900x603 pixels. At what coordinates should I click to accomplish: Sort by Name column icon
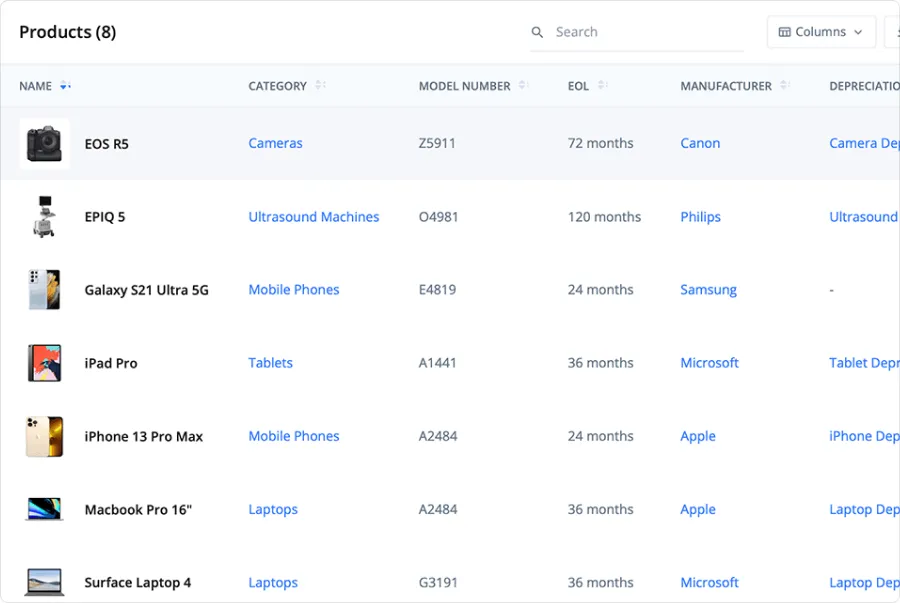click(x=65, y=85)
